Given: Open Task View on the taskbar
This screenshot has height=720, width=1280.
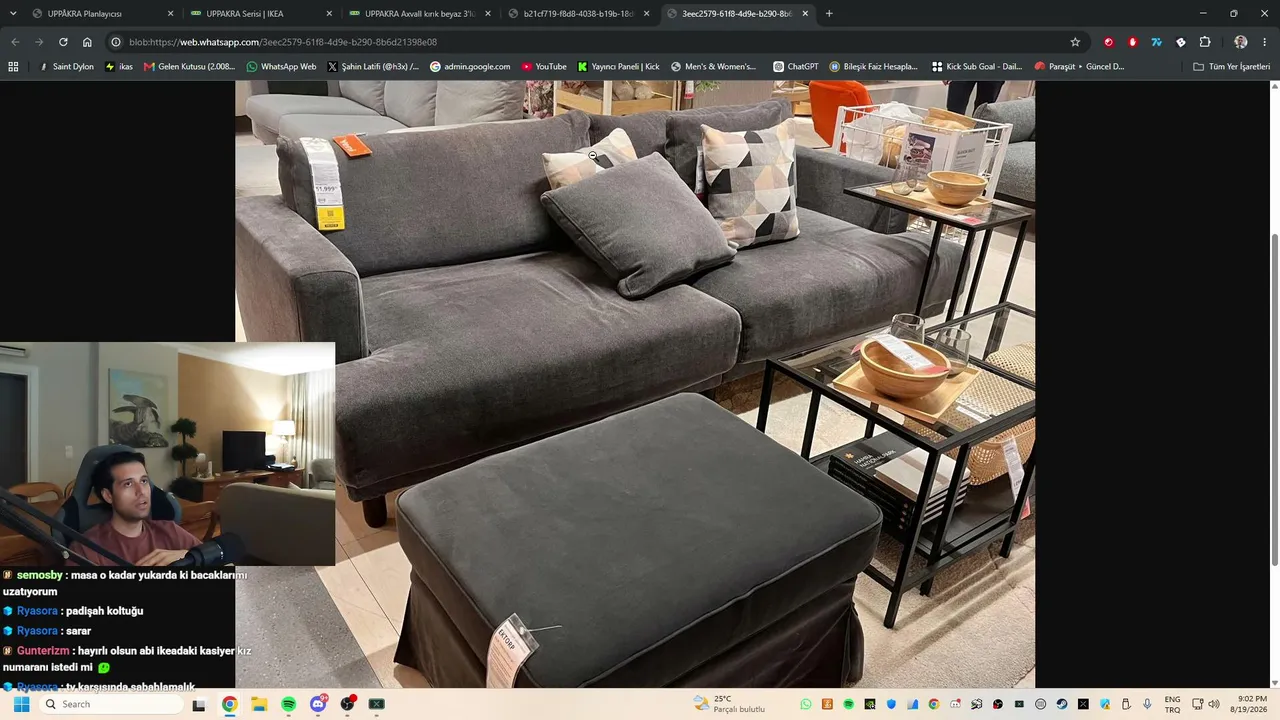Looking at the screenshot, I should pyautogui.click(x=199, y=704).
